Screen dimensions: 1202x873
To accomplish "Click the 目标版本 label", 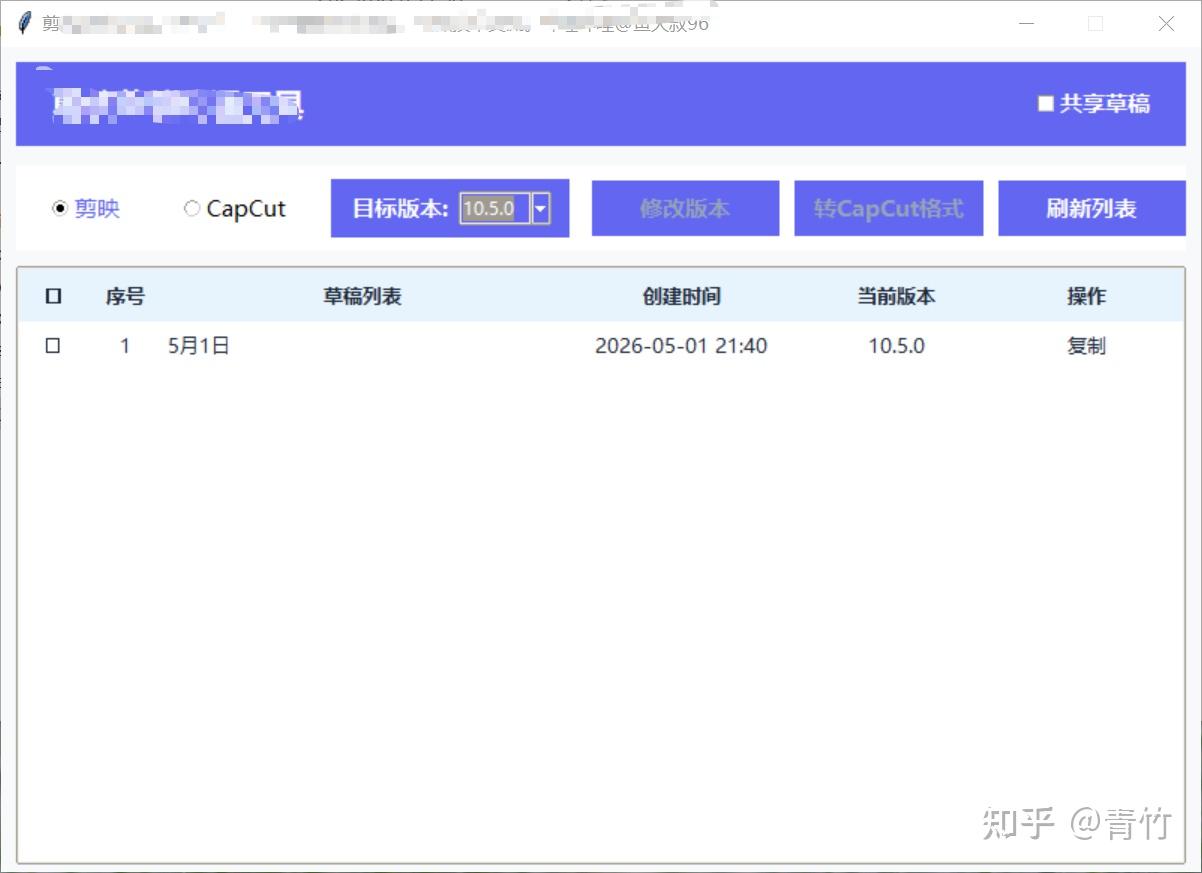I will pyautogui.click(x=400, y=209).
